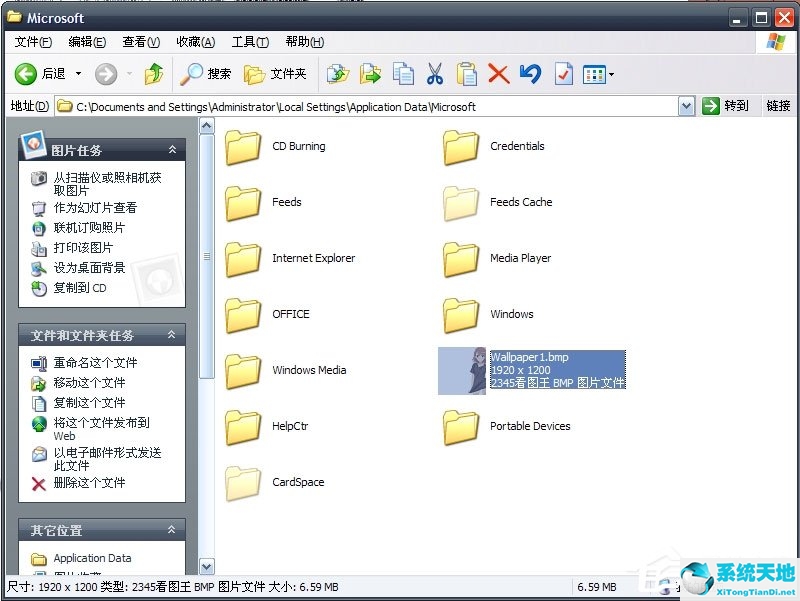The width and height of the screenshot is (800, 601).
Task: Click the Undo arrow icon
Action: [x=529, y=73]
